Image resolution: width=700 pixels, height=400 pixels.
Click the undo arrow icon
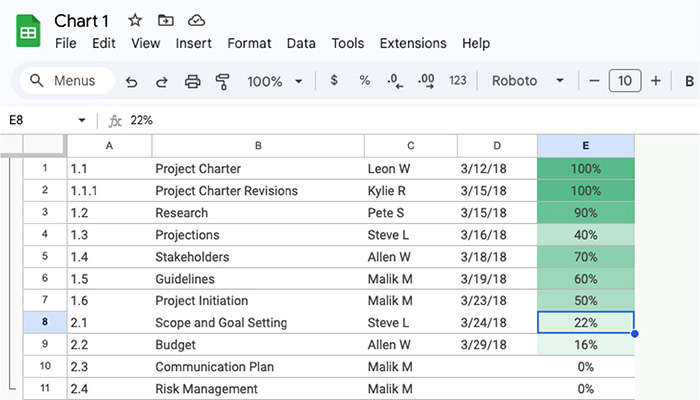[x=131, y=82]
